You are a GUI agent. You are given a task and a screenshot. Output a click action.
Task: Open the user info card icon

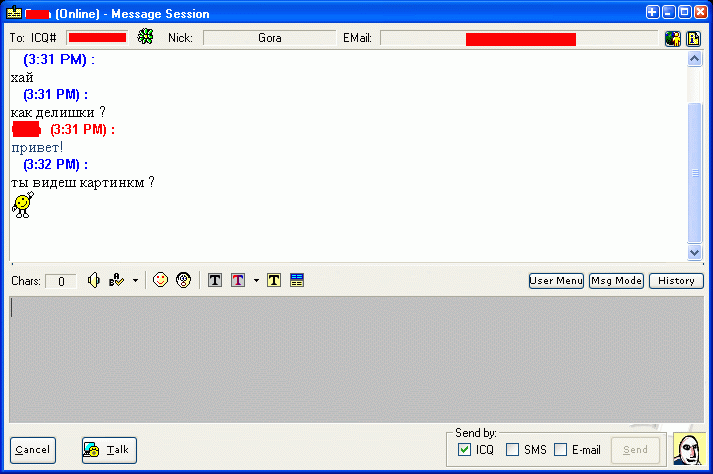[x=693, y=38]
